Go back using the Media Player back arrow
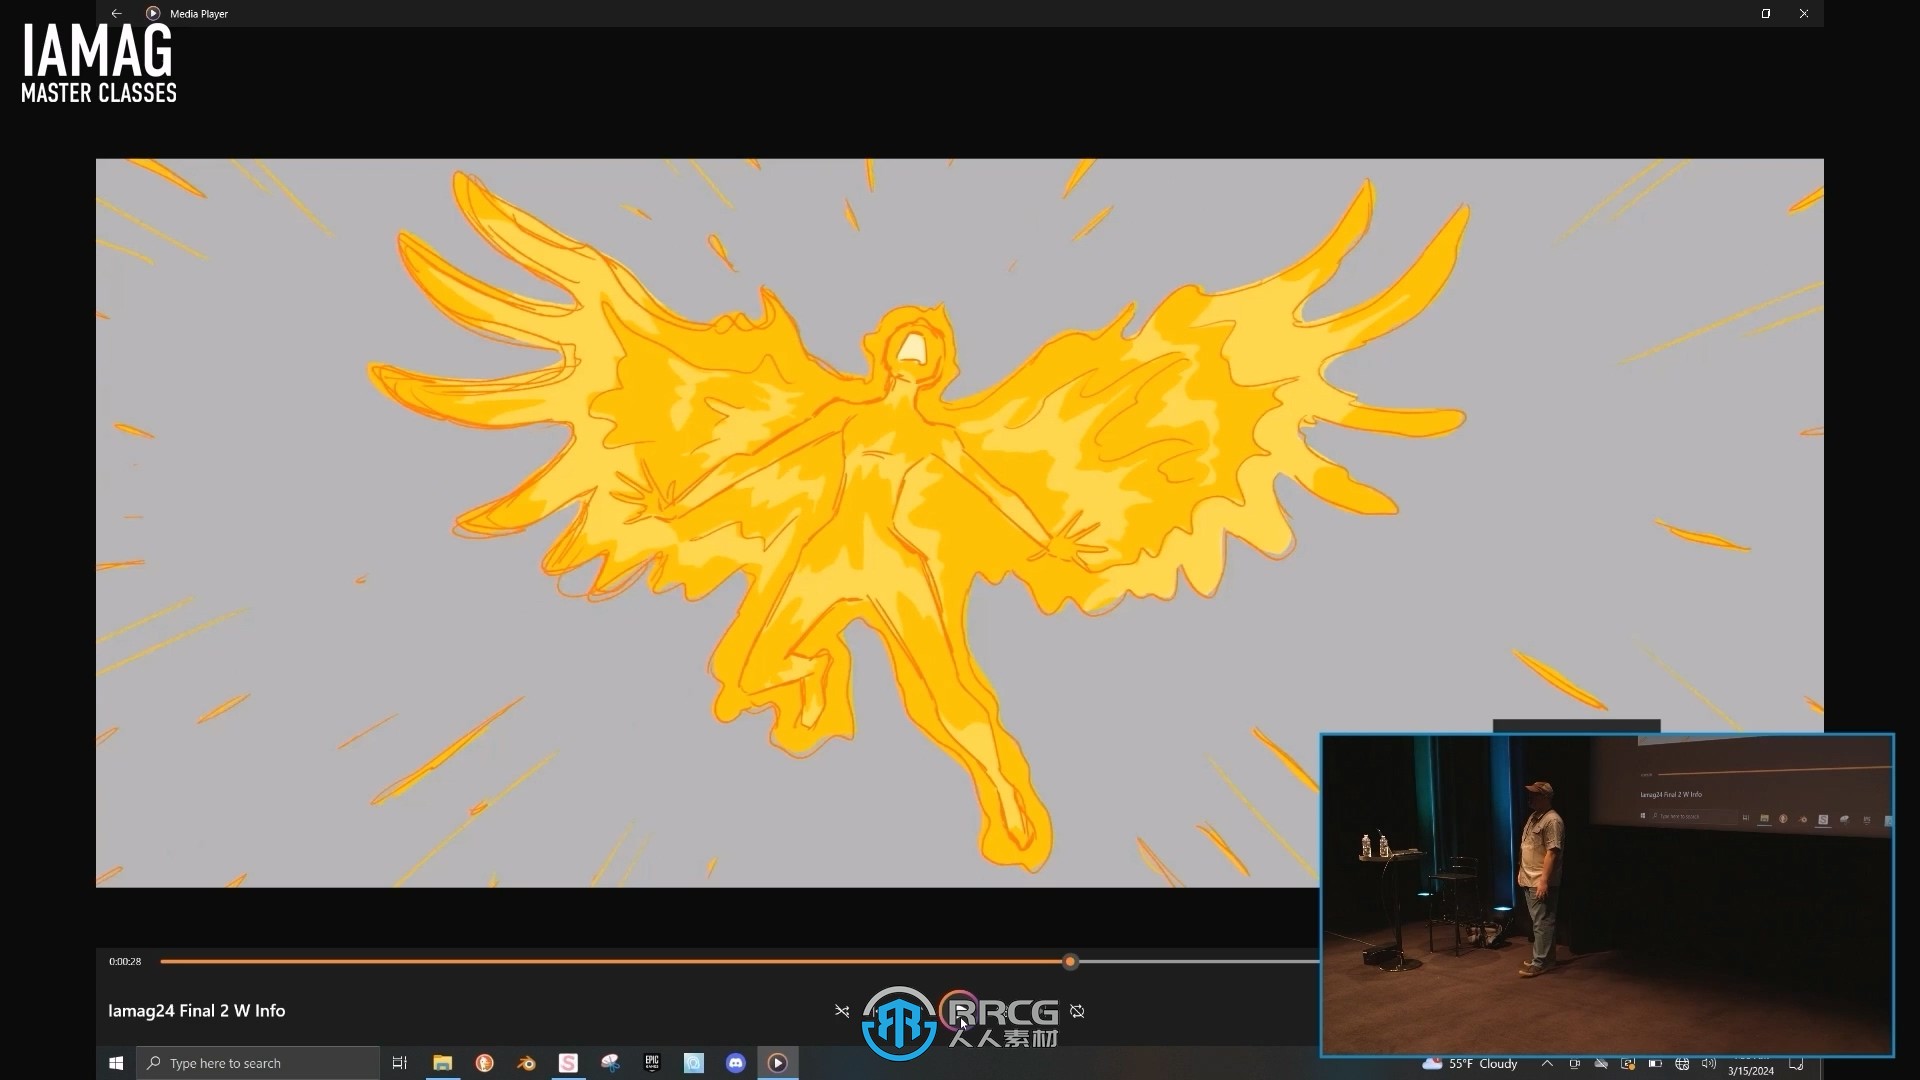This screenshot has height=1080, width=1920. click(x=117, y=14)
